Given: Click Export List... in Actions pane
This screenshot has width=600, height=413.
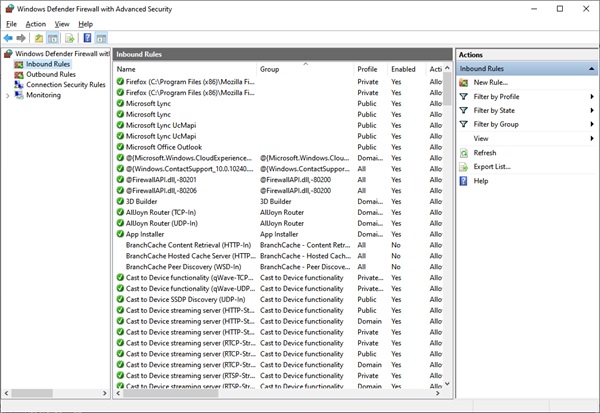Looking at the screenshot, I should pyautogui.click(x=492, y=167).
